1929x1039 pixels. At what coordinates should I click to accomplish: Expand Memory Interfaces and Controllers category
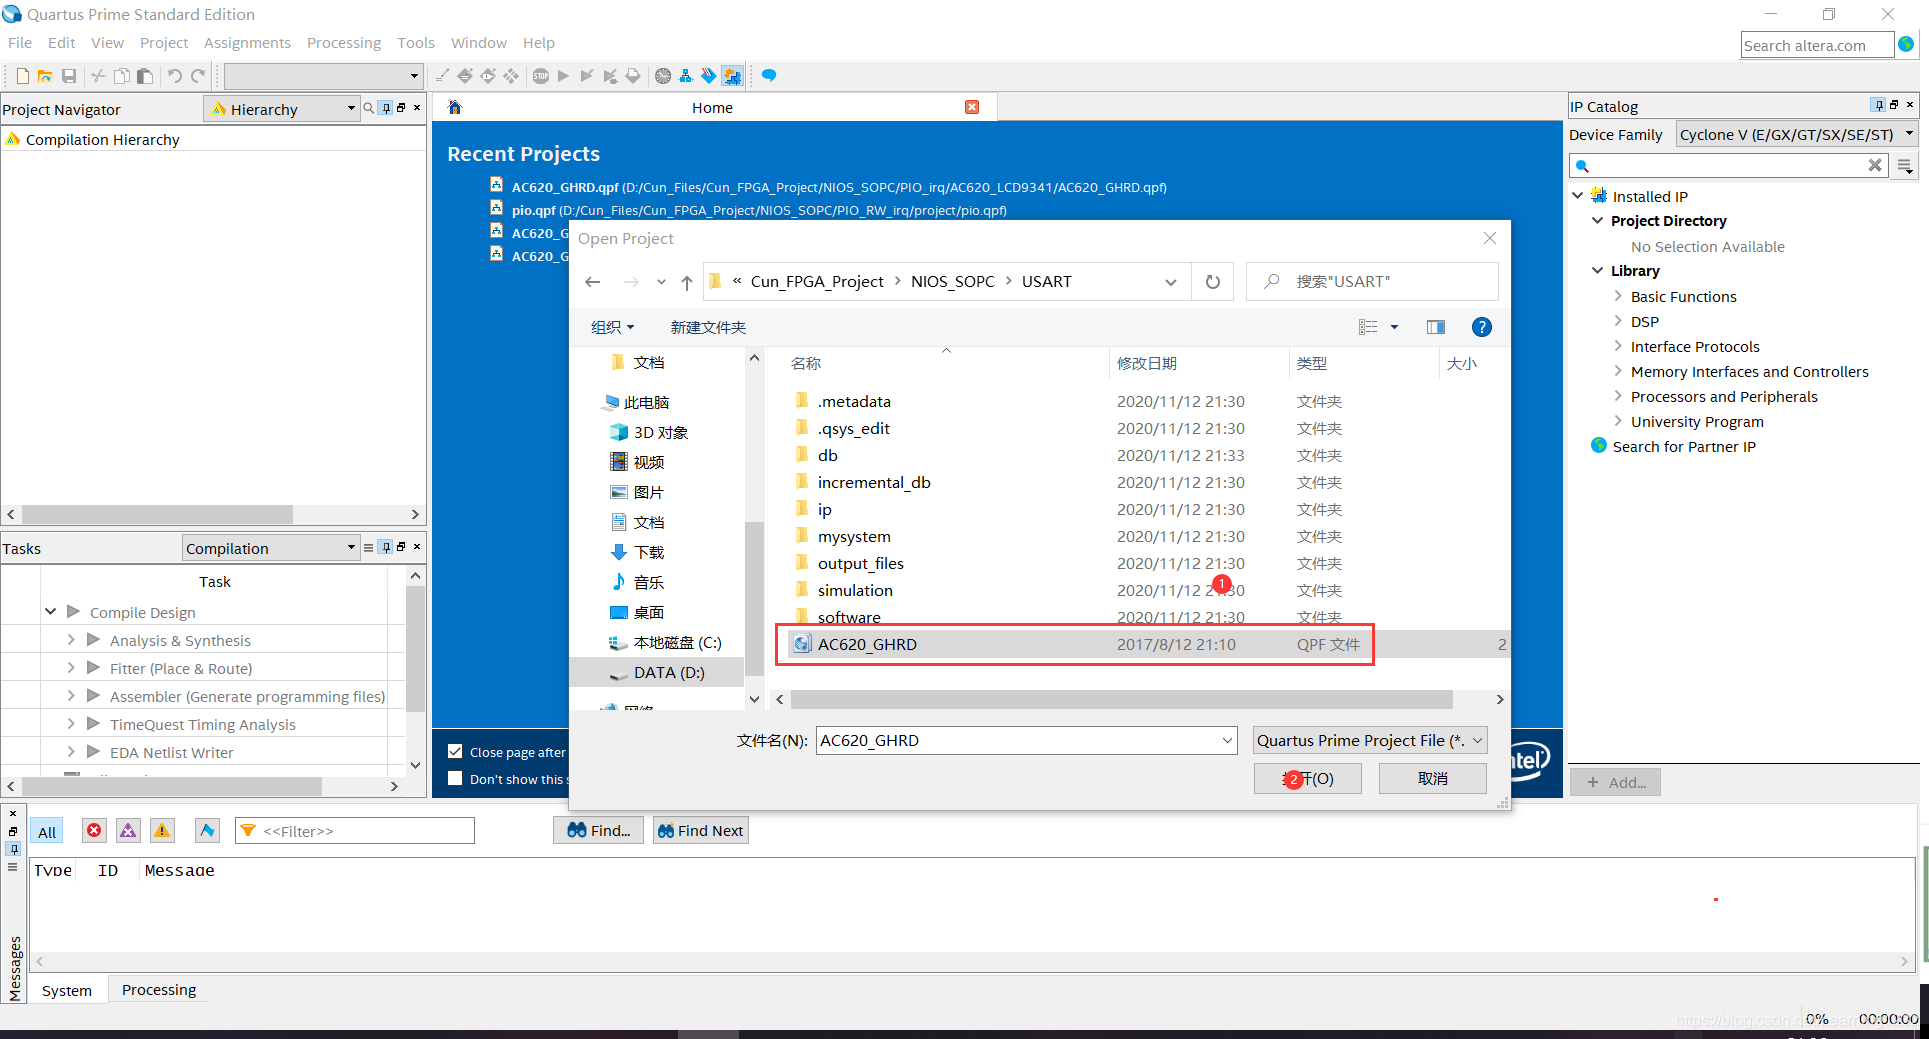pos(1618,371)
